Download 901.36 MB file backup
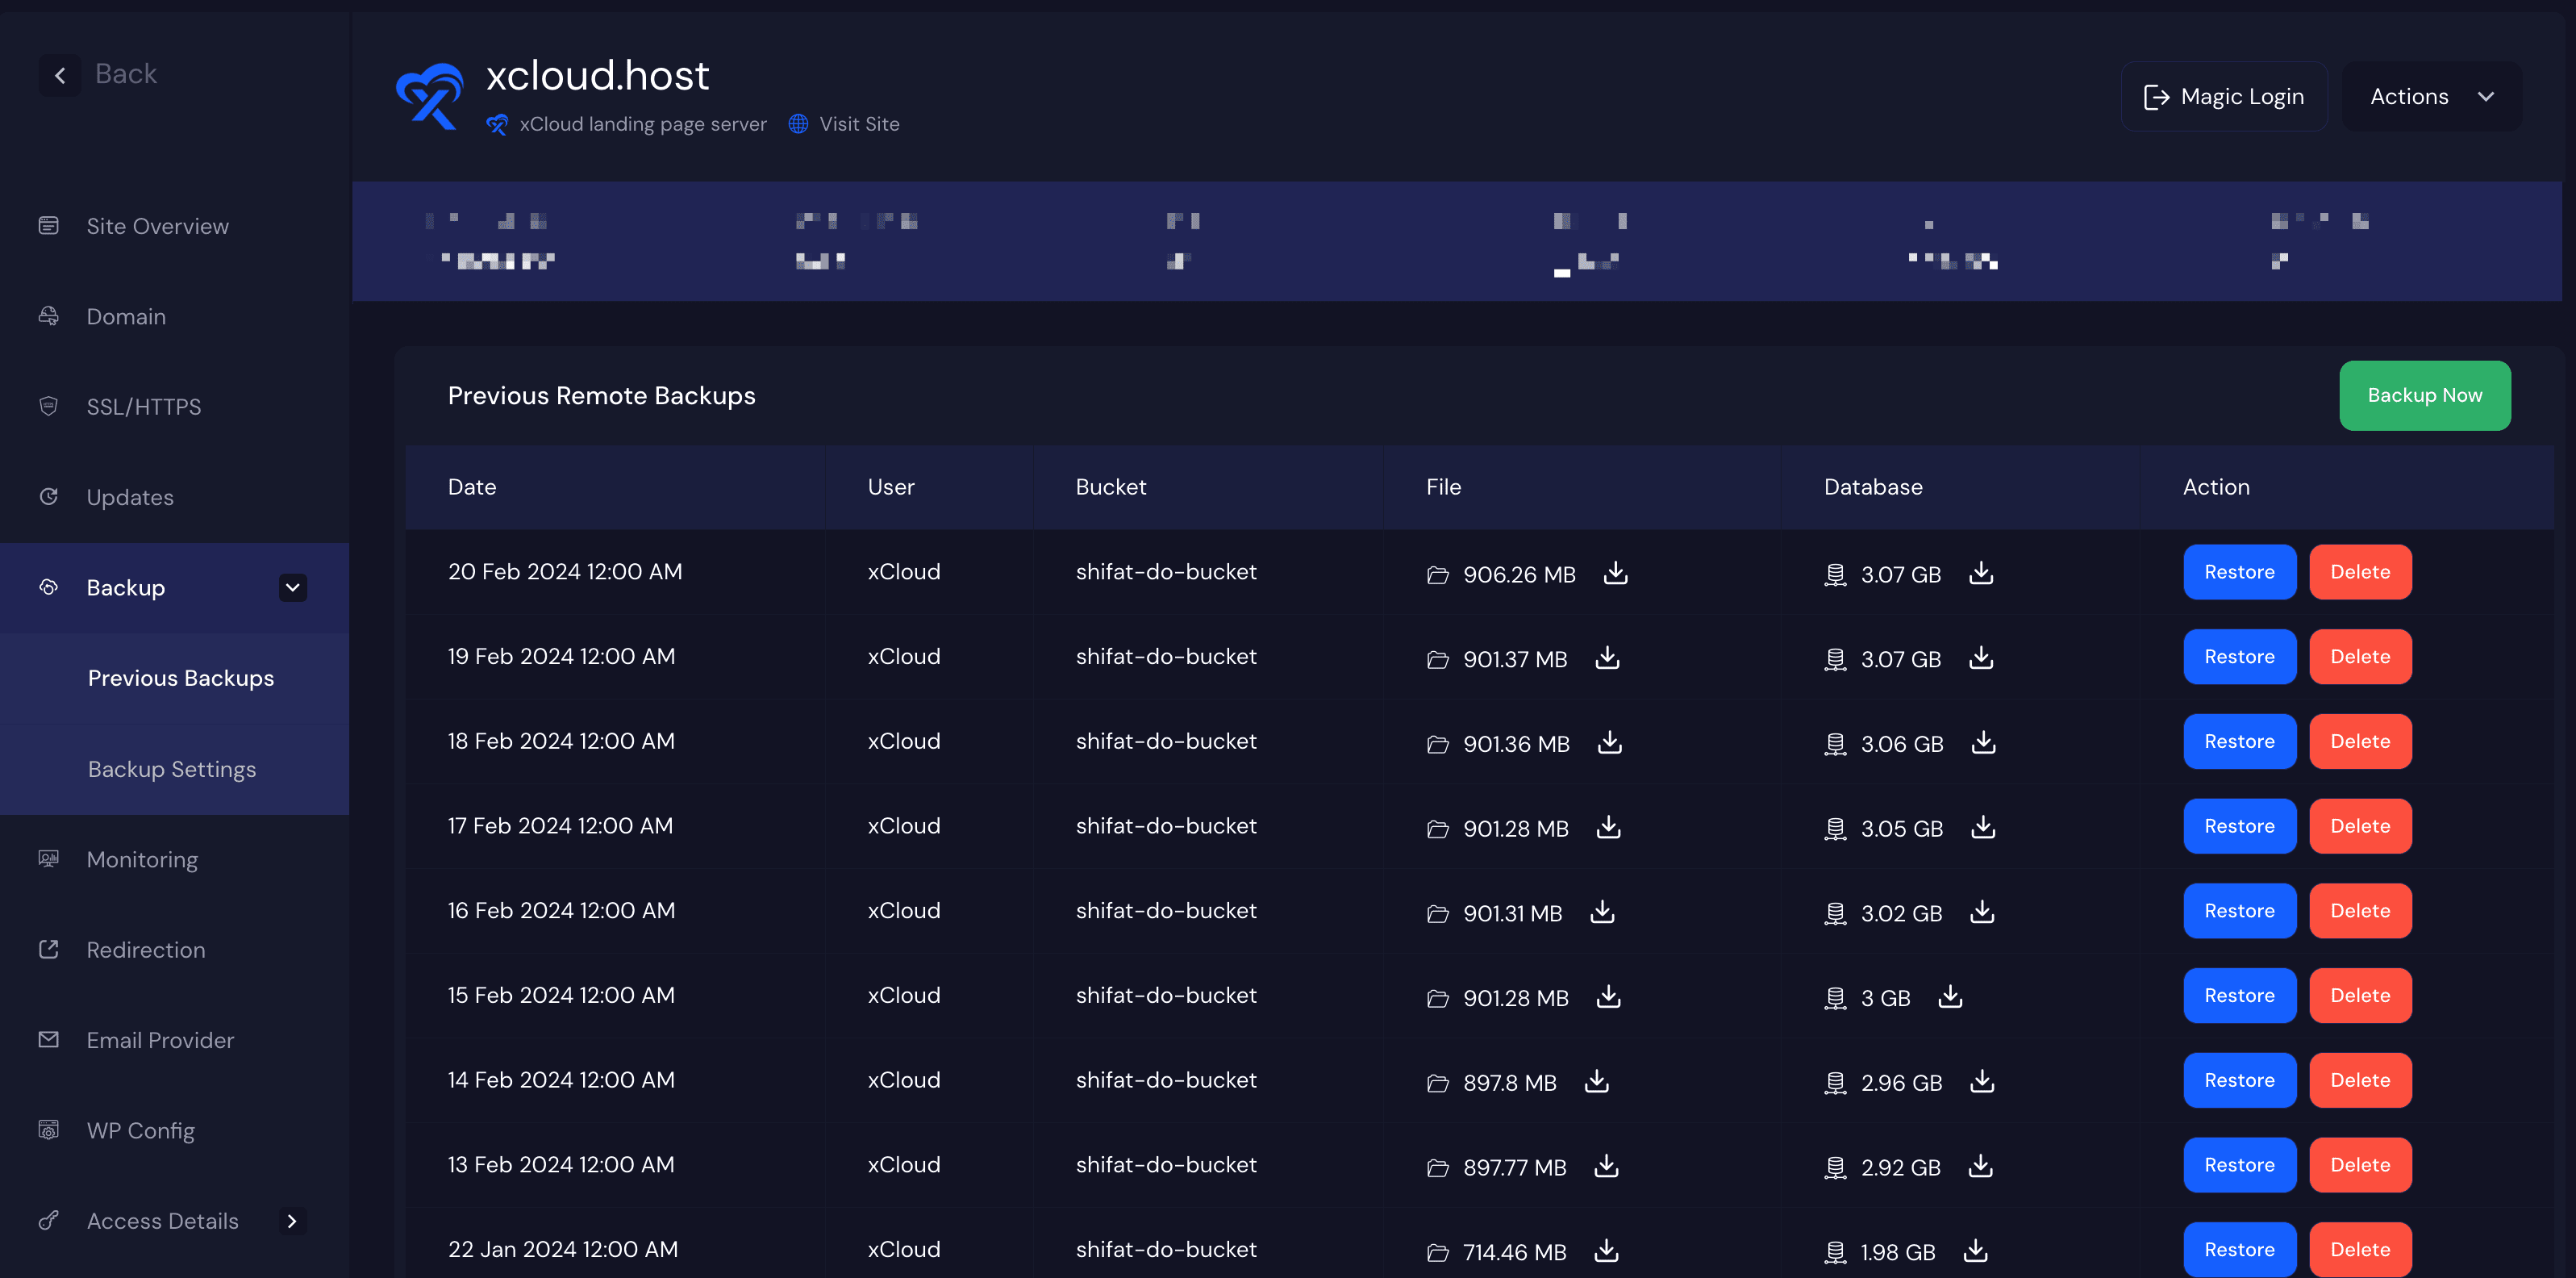The width and height of the screenshot is (2576, 1278). [1609, 742]
